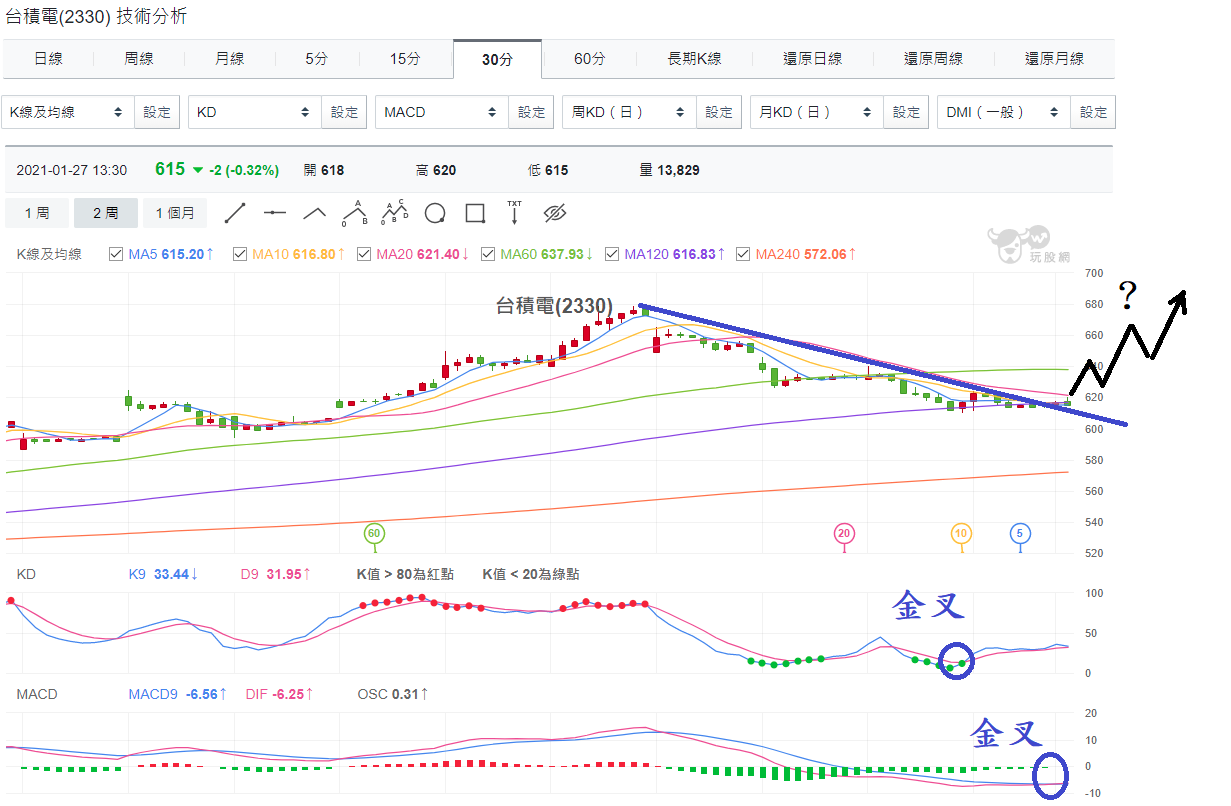Switch to the 月線 tab

tap(229, 59)
